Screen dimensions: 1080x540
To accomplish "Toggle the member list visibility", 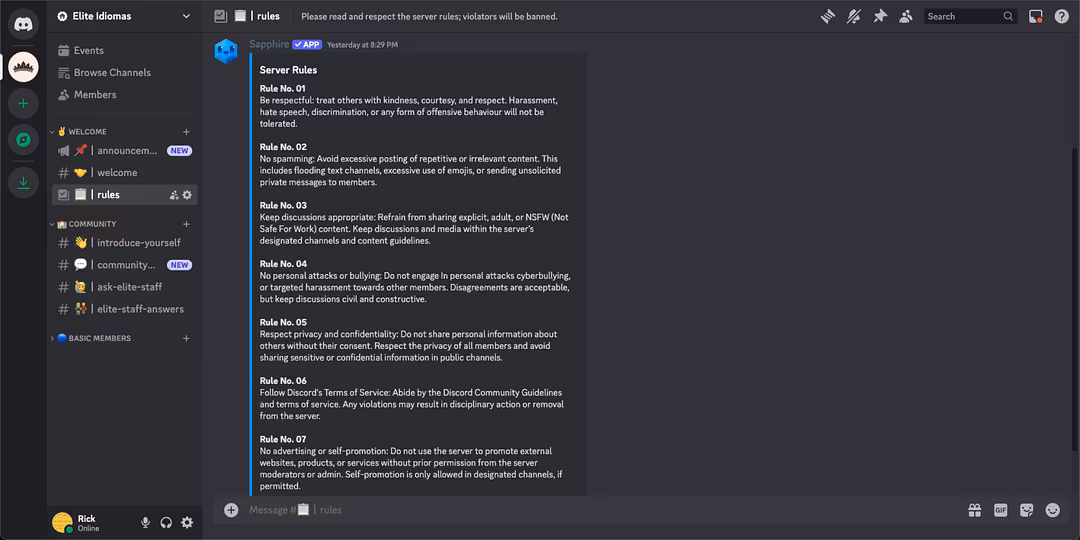I will pos(906,16).
